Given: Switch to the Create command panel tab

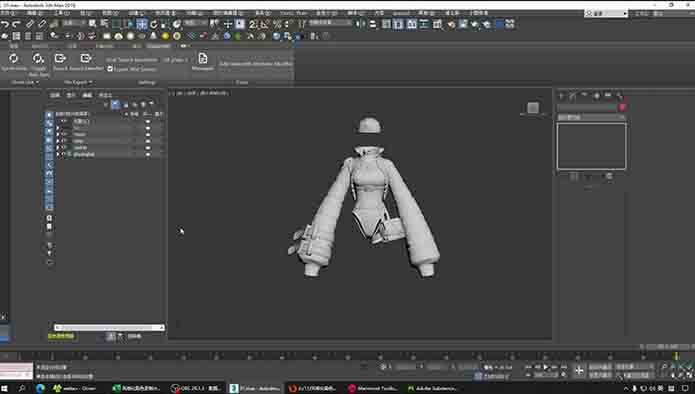Looking at the screenshot, I should tap(561, 95).
